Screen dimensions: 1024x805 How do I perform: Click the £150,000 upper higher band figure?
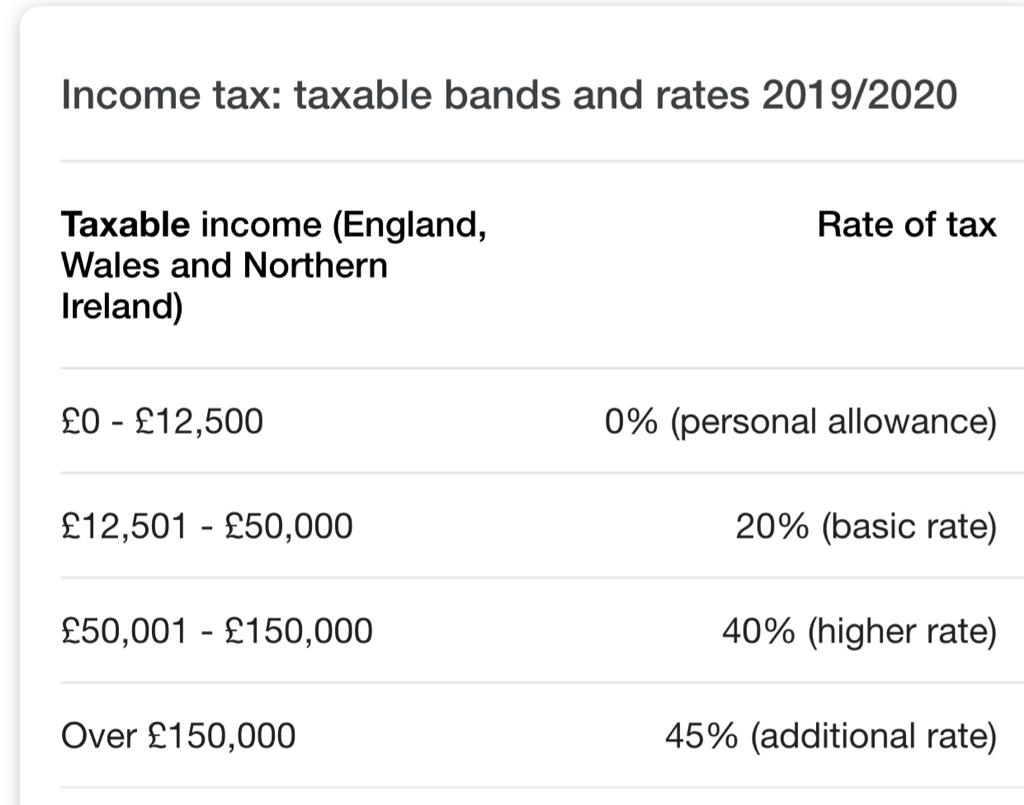point(298,631)
